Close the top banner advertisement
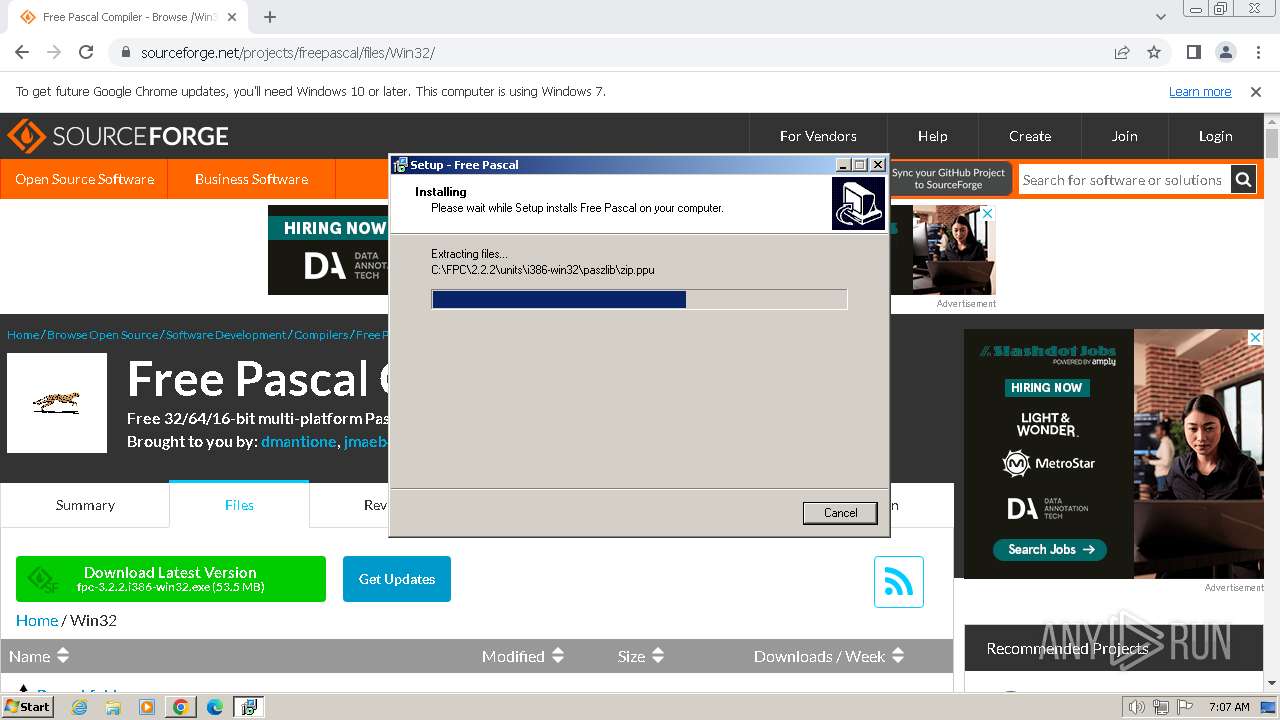The image size is (1280, 720). pyautogui.click(x=988, y=213)
